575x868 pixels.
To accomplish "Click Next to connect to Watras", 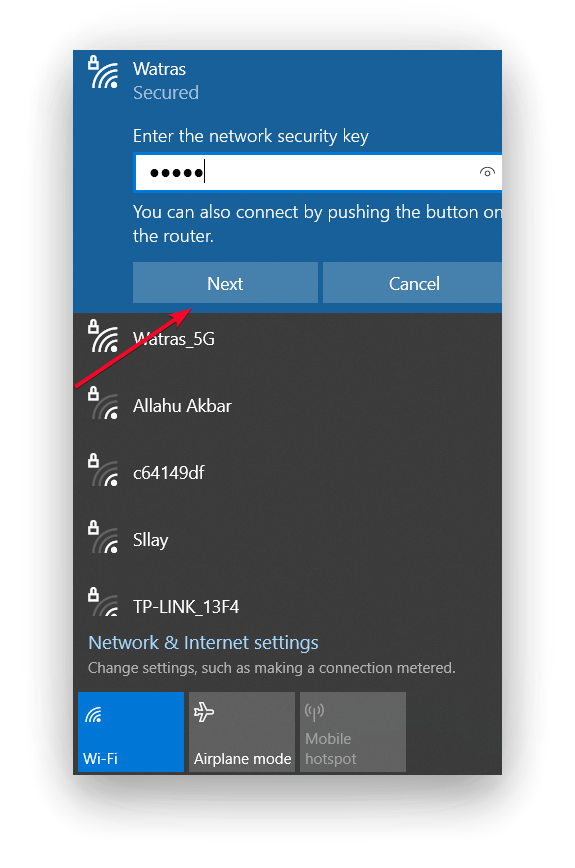I will point(225,283).
